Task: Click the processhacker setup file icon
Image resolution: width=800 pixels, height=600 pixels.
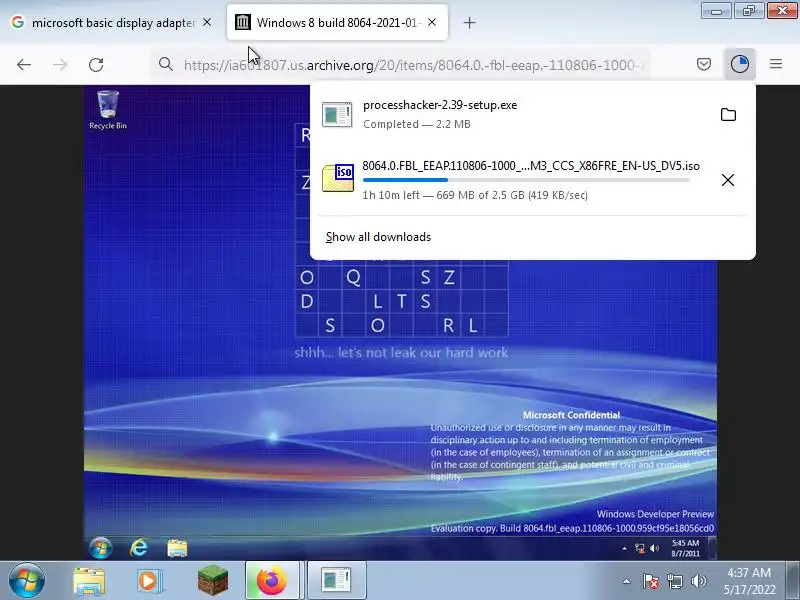Action: tap(337, 114)
